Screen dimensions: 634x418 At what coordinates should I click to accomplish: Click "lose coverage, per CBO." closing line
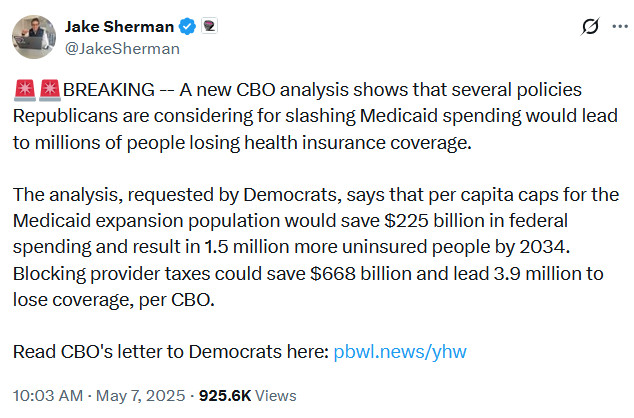click(114, 300)
